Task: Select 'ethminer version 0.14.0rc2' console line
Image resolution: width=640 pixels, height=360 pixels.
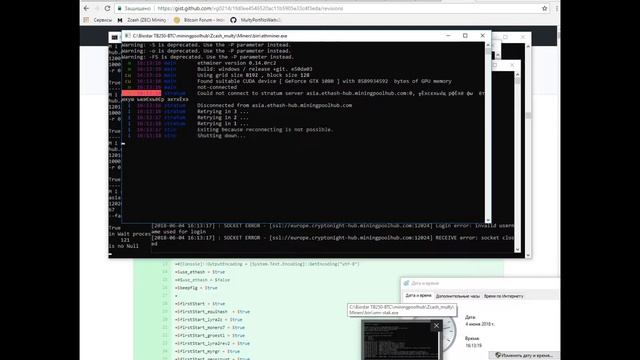Action: pos(236,63)
